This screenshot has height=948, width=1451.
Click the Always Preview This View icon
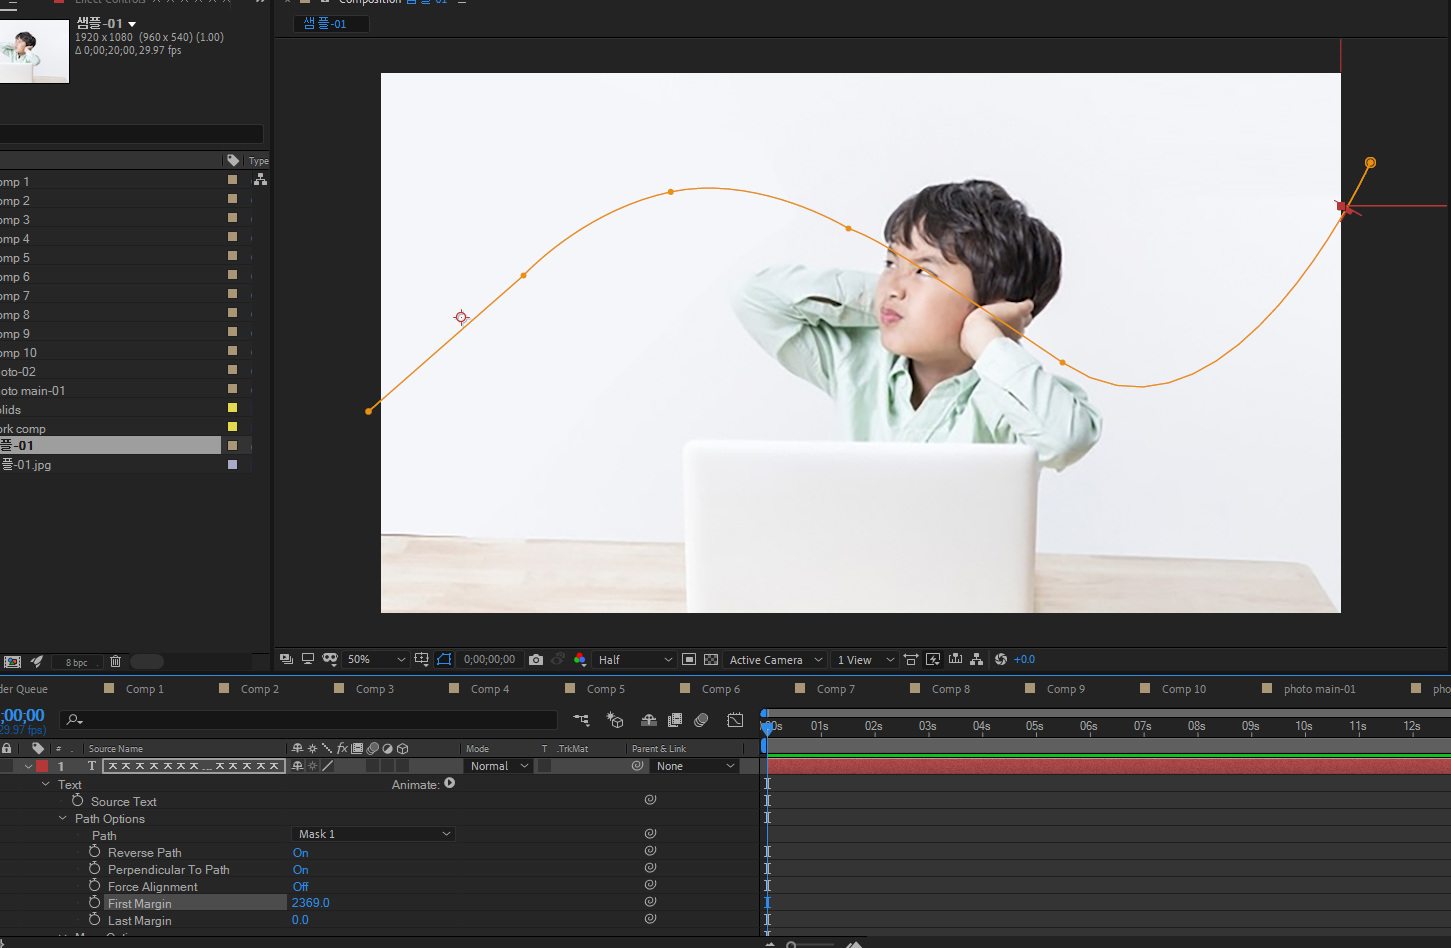(x=287, y=659)
